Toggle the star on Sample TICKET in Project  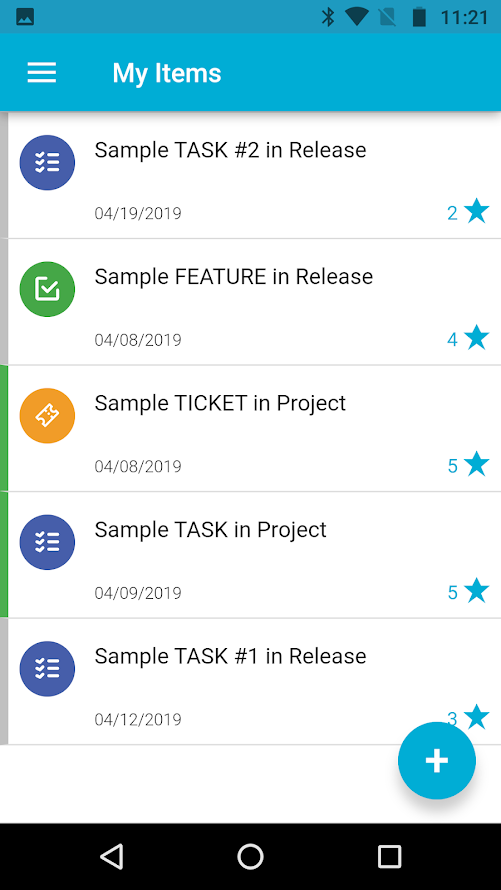pyautogui.click(x=477, y=465)
